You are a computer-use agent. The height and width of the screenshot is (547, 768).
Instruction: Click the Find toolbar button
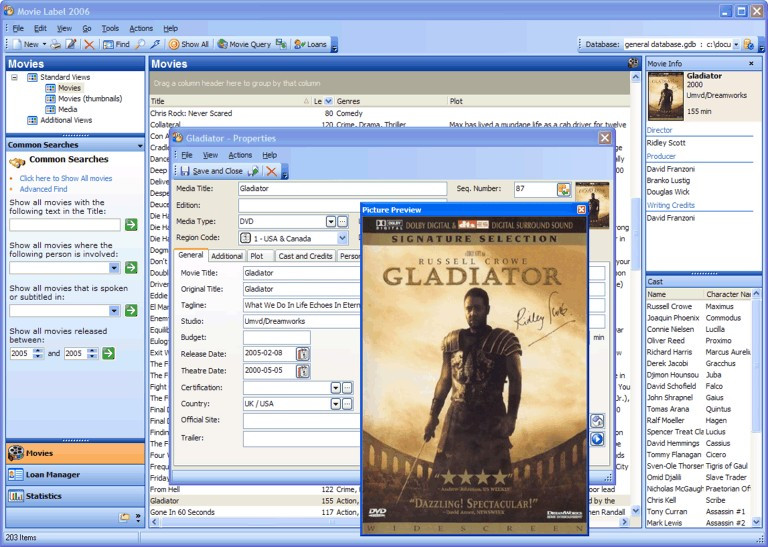(117, 44)
